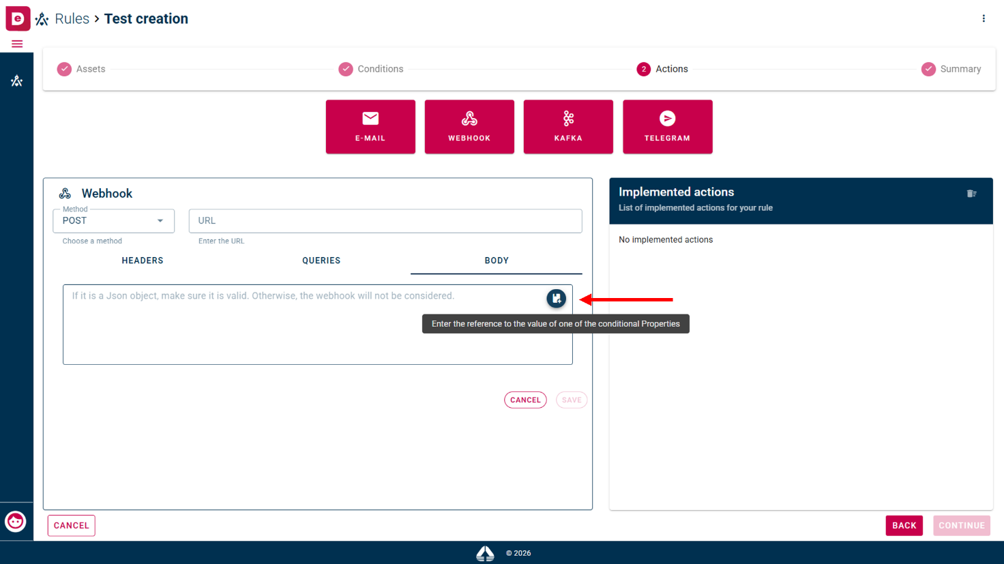
Task: Click the Rules icon in the left sidebar
Action: tap(17, 81)
